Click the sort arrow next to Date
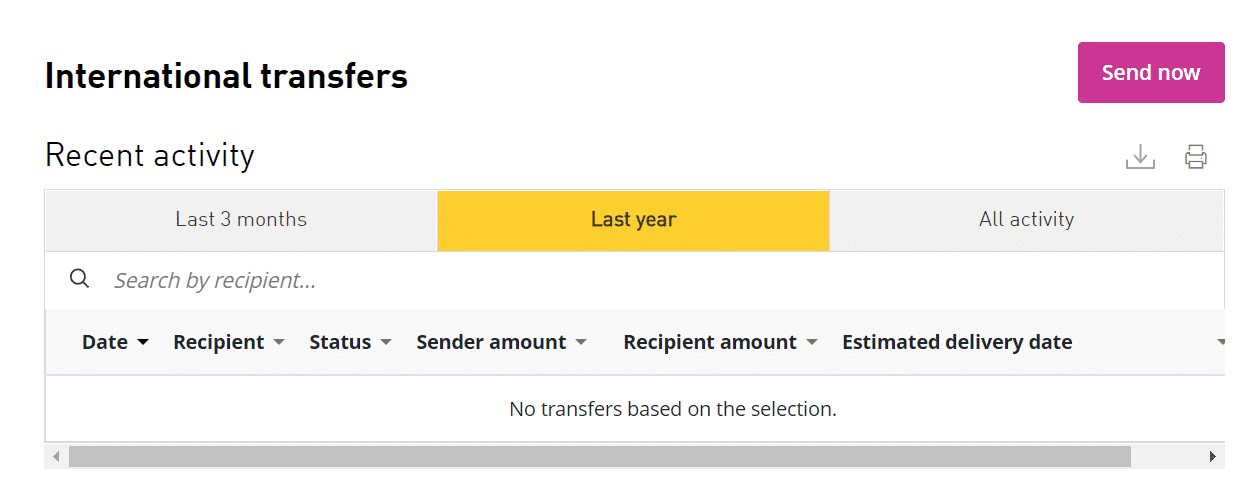The height and width of the screenshot is (501, 1255). (x=143, y=343)
